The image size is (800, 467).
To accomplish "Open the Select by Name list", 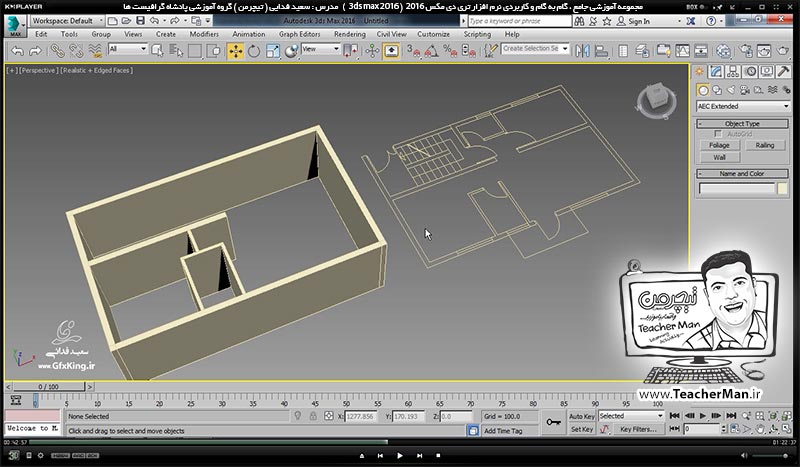I will [x=176, y=51].
